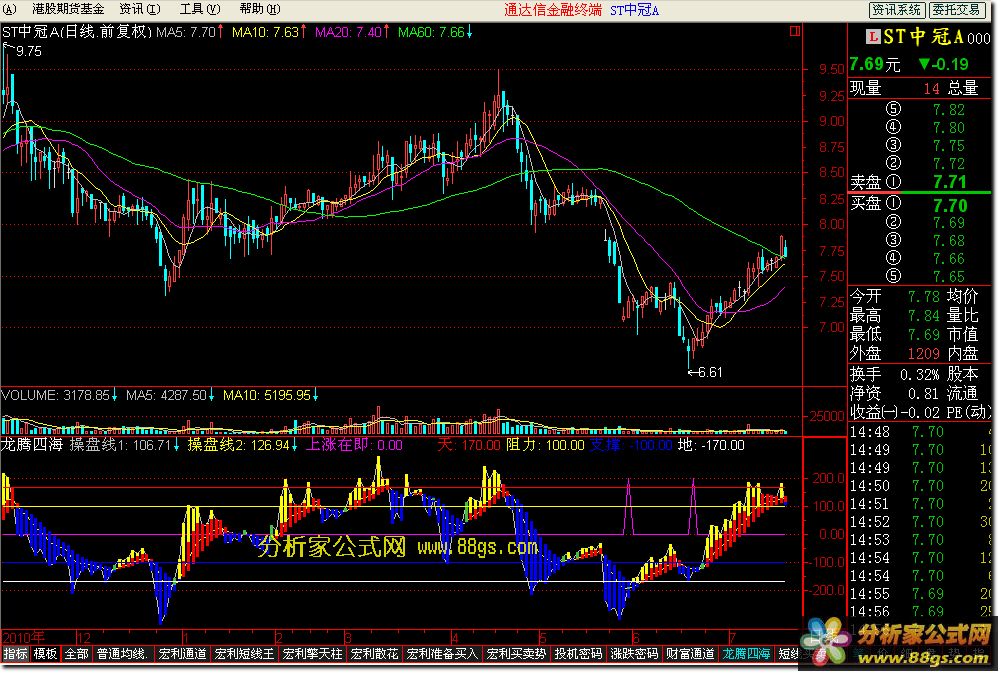The width and height of the screenshot is (1000, 673).
Task: Switch to the 宏利买卖势 indicator tab
Action: coord(517,653)
